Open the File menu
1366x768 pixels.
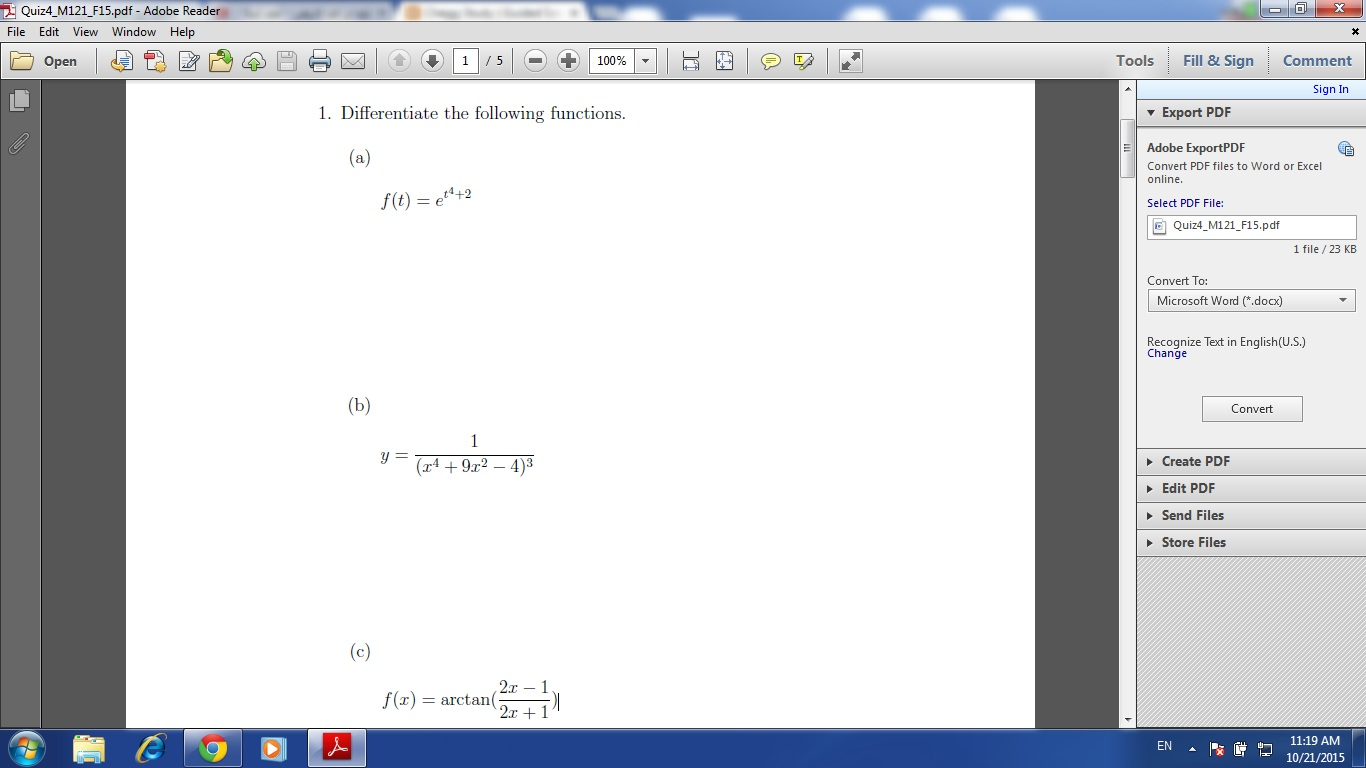pyautogui.click(x=15, y=31)
